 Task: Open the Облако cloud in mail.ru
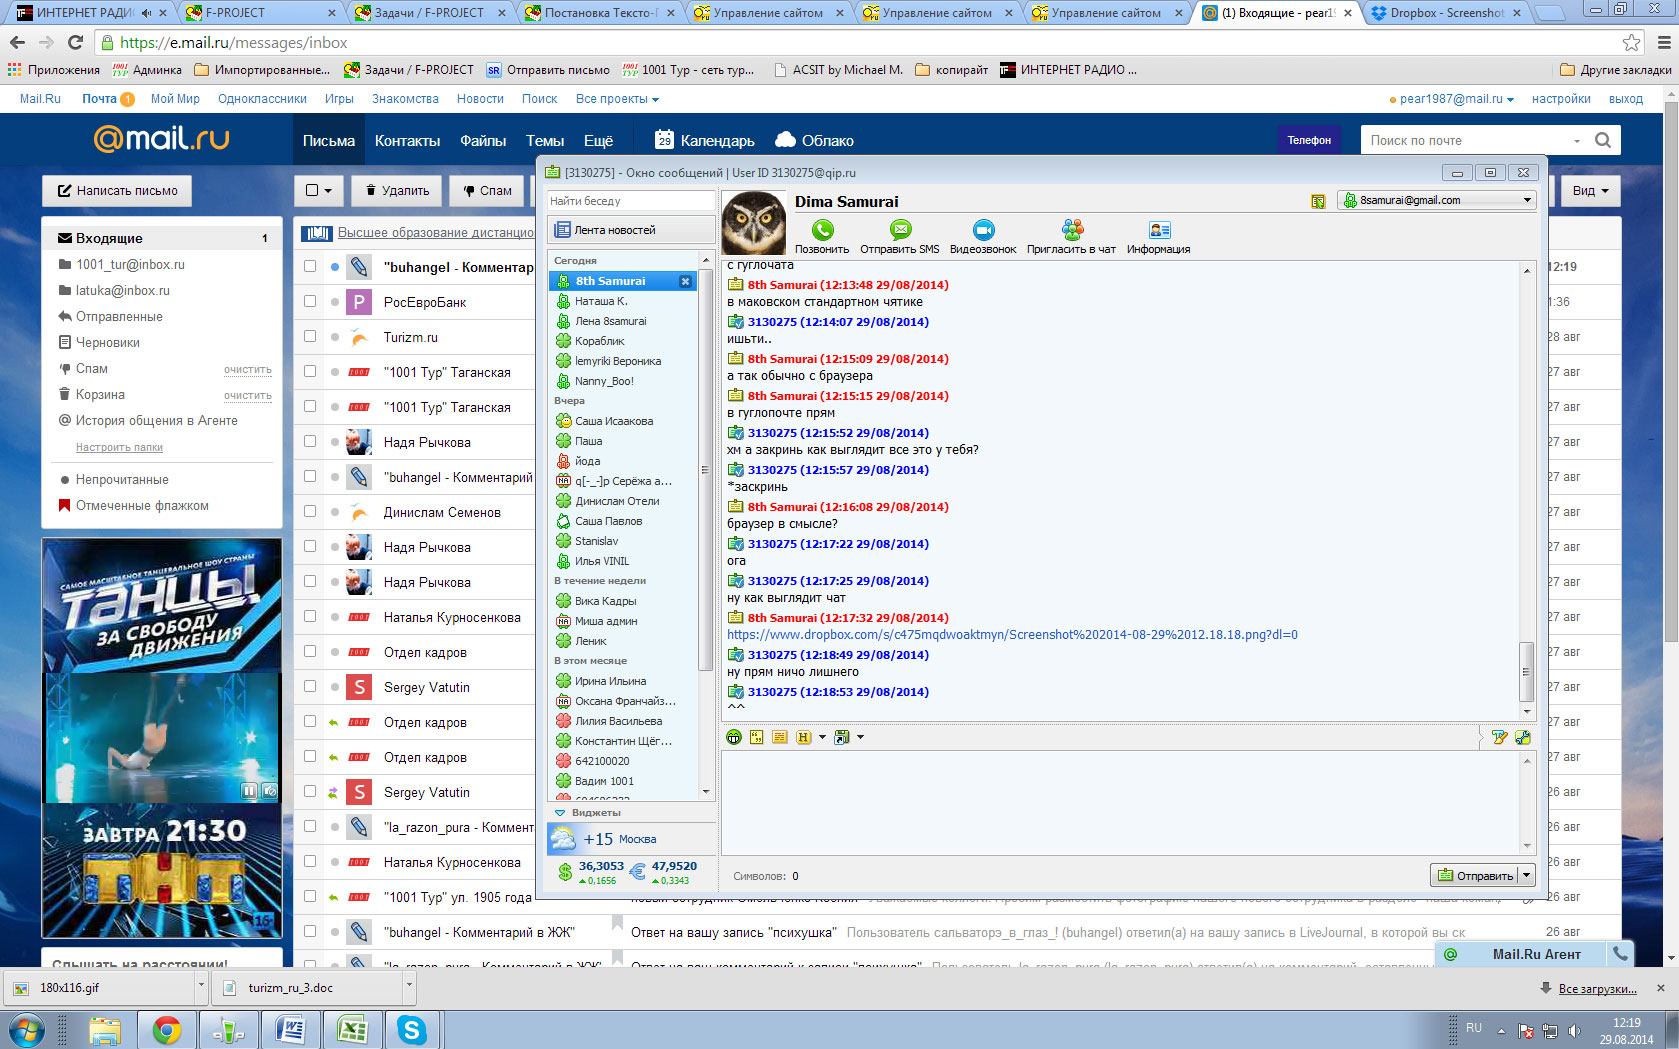tap(786, 140)
